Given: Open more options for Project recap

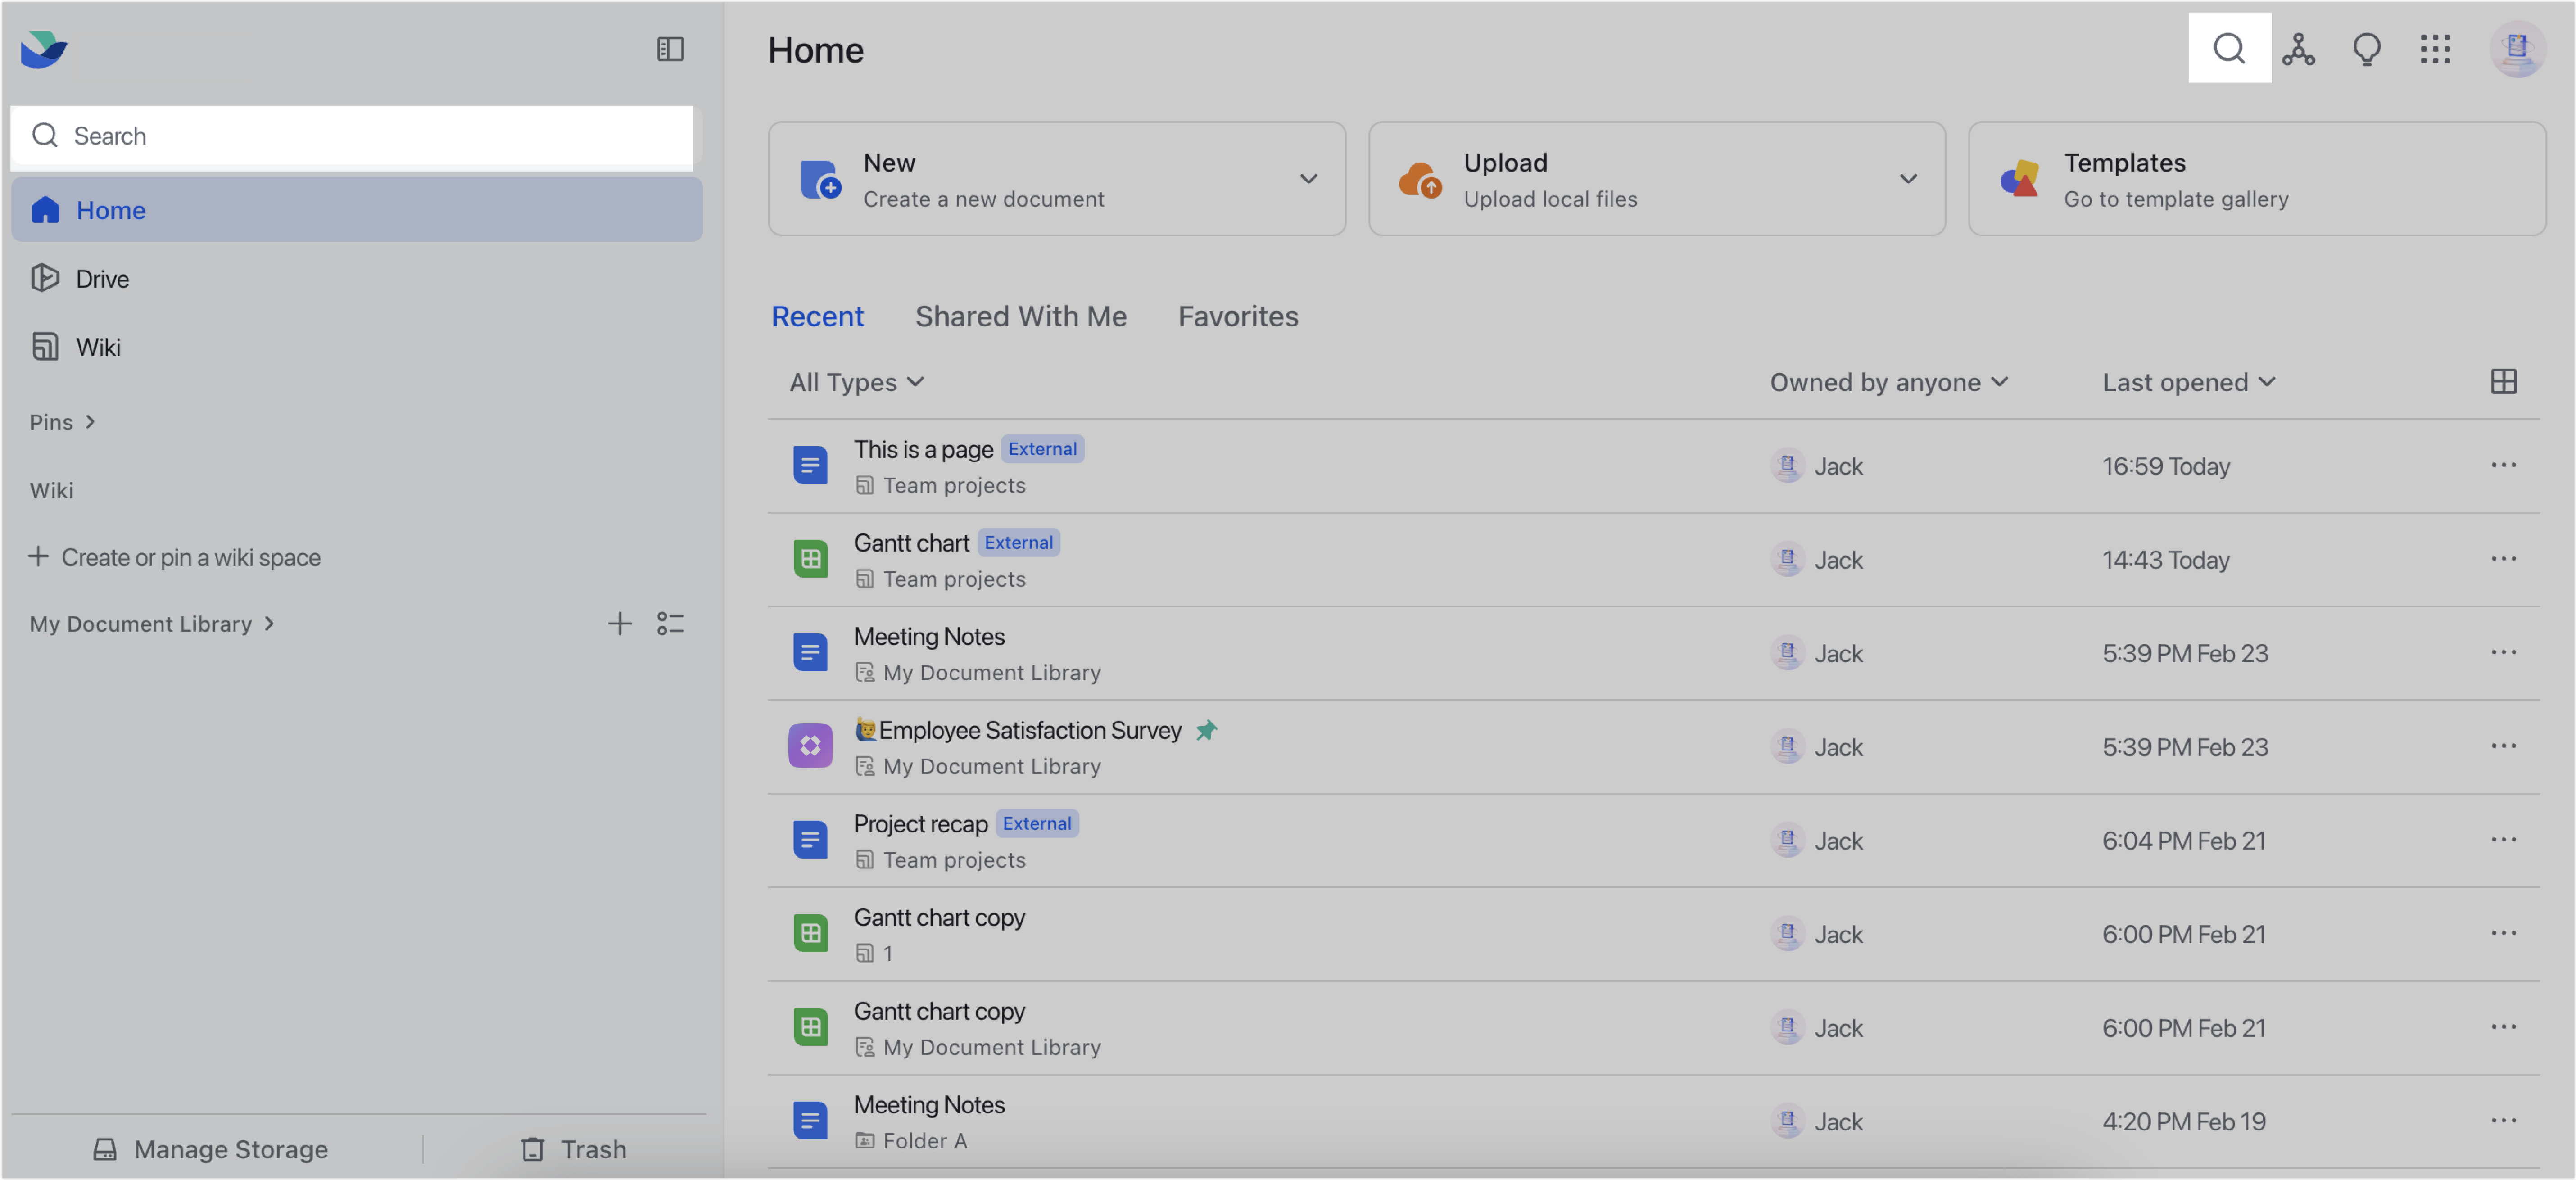Looking at the screenshot, I should point(2503,840).
